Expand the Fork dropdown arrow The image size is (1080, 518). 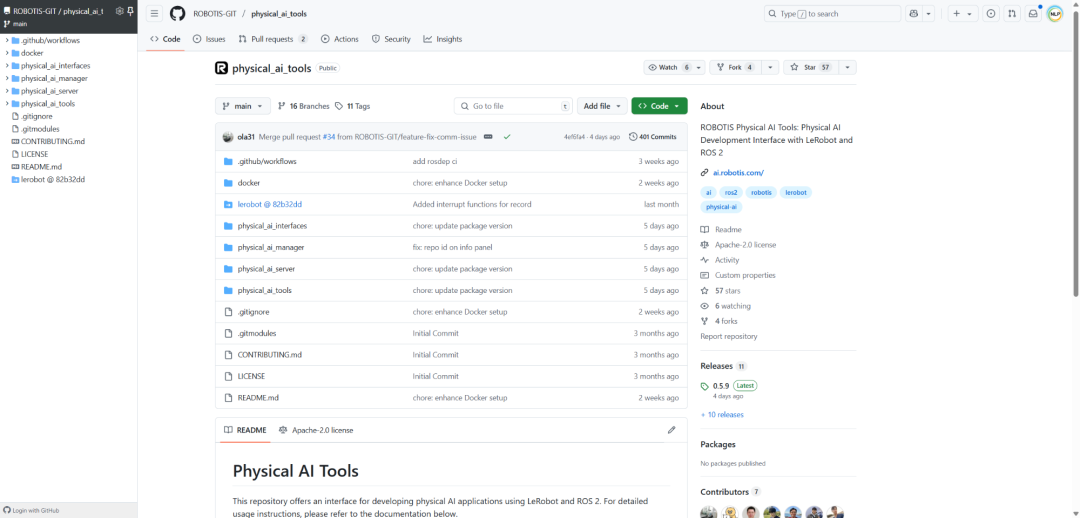click(770, 68)
